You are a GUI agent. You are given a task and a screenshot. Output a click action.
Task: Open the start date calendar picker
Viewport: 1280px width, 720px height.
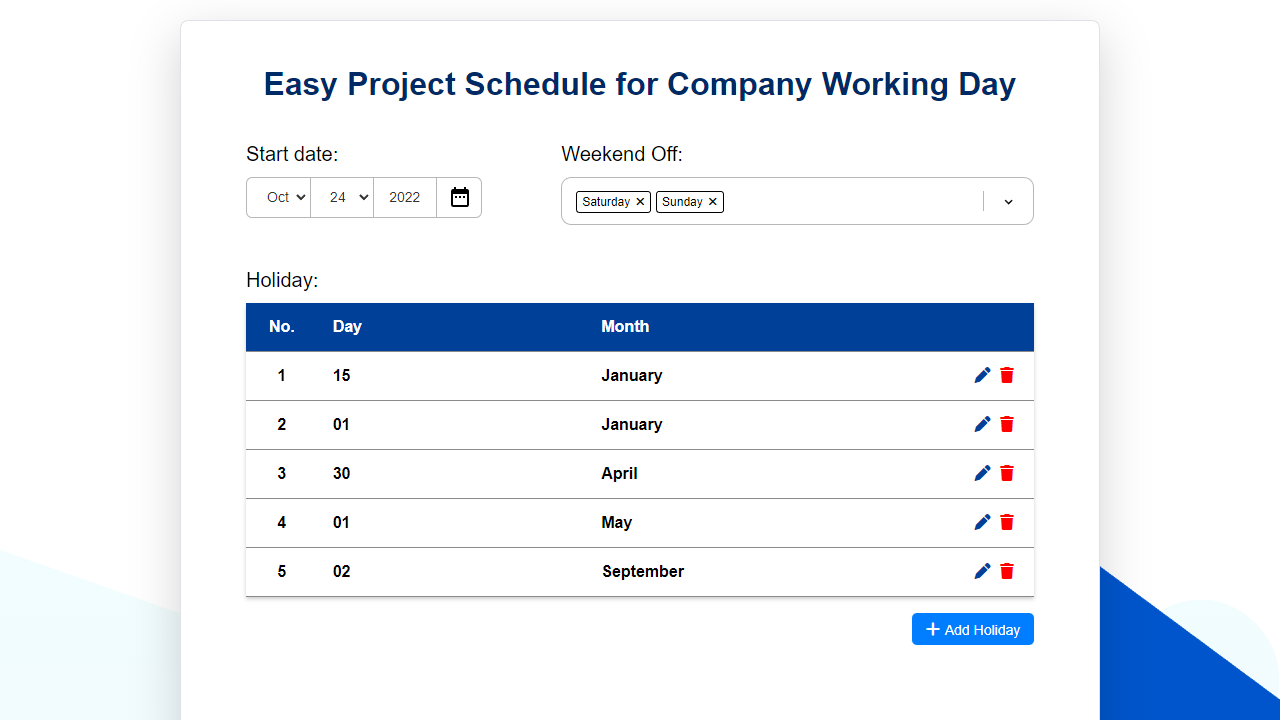point(459,197)
